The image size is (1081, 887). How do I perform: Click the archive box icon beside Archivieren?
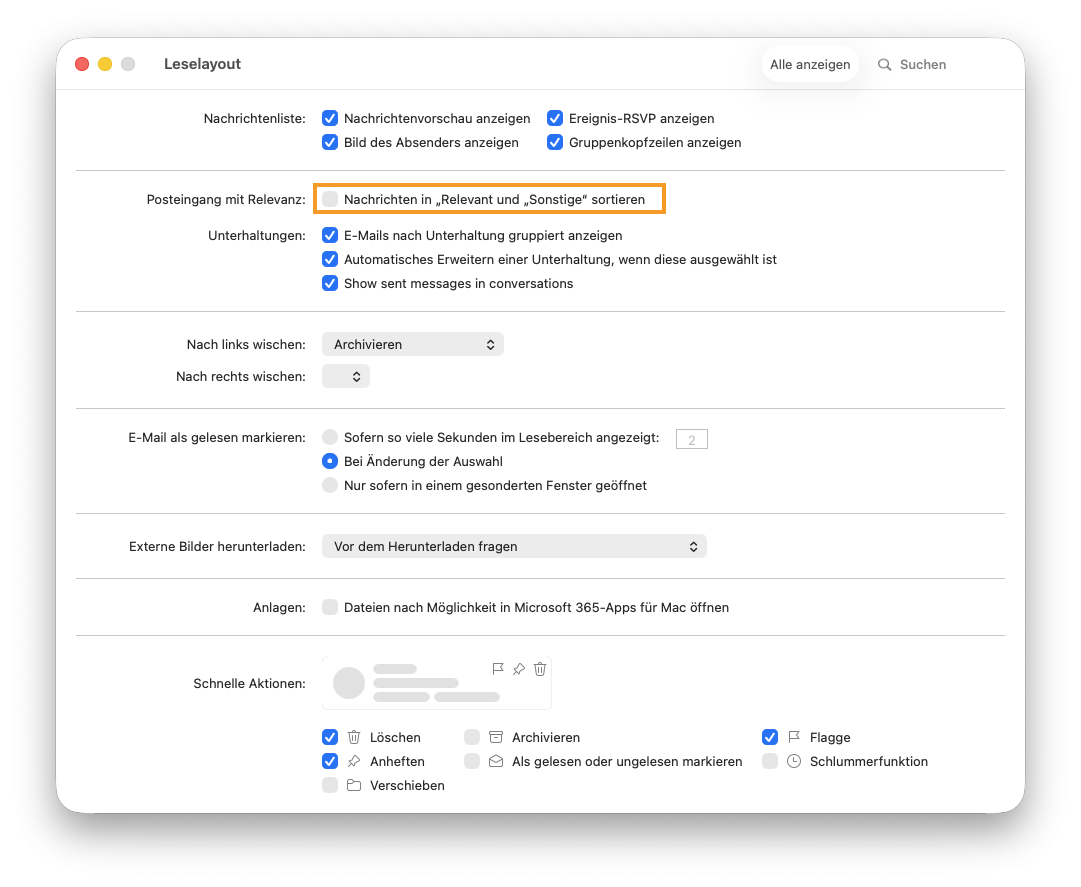pos(496,738)
